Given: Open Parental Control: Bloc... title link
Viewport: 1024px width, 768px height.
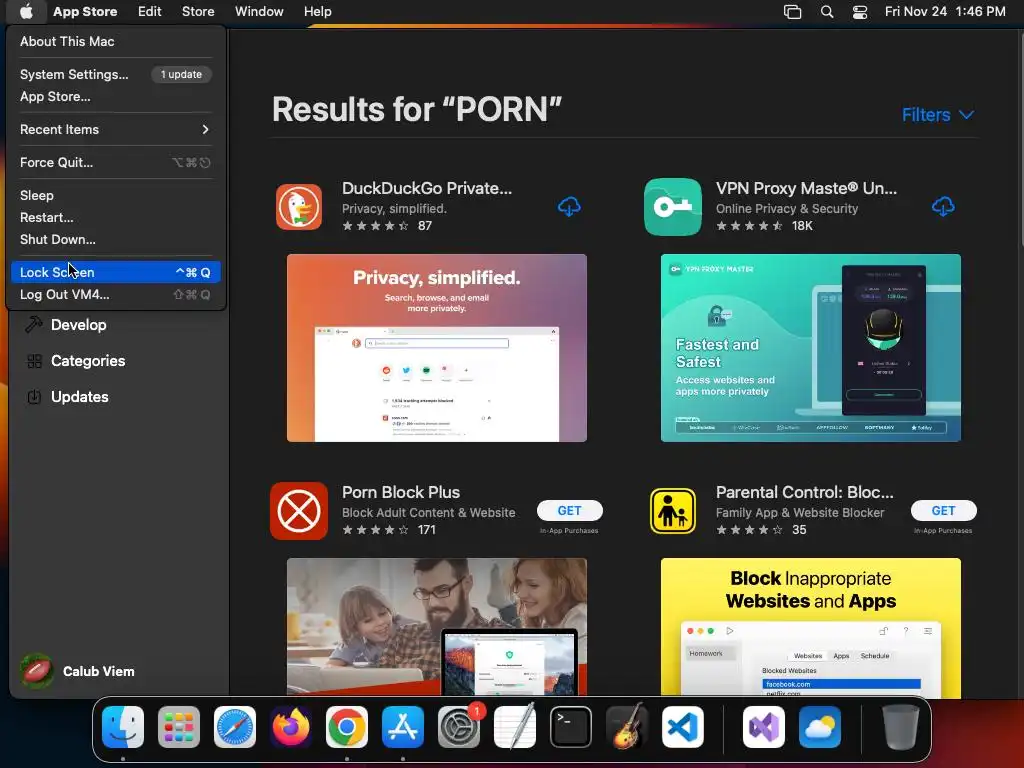Looking at the screenshot, I should point(805,492).
